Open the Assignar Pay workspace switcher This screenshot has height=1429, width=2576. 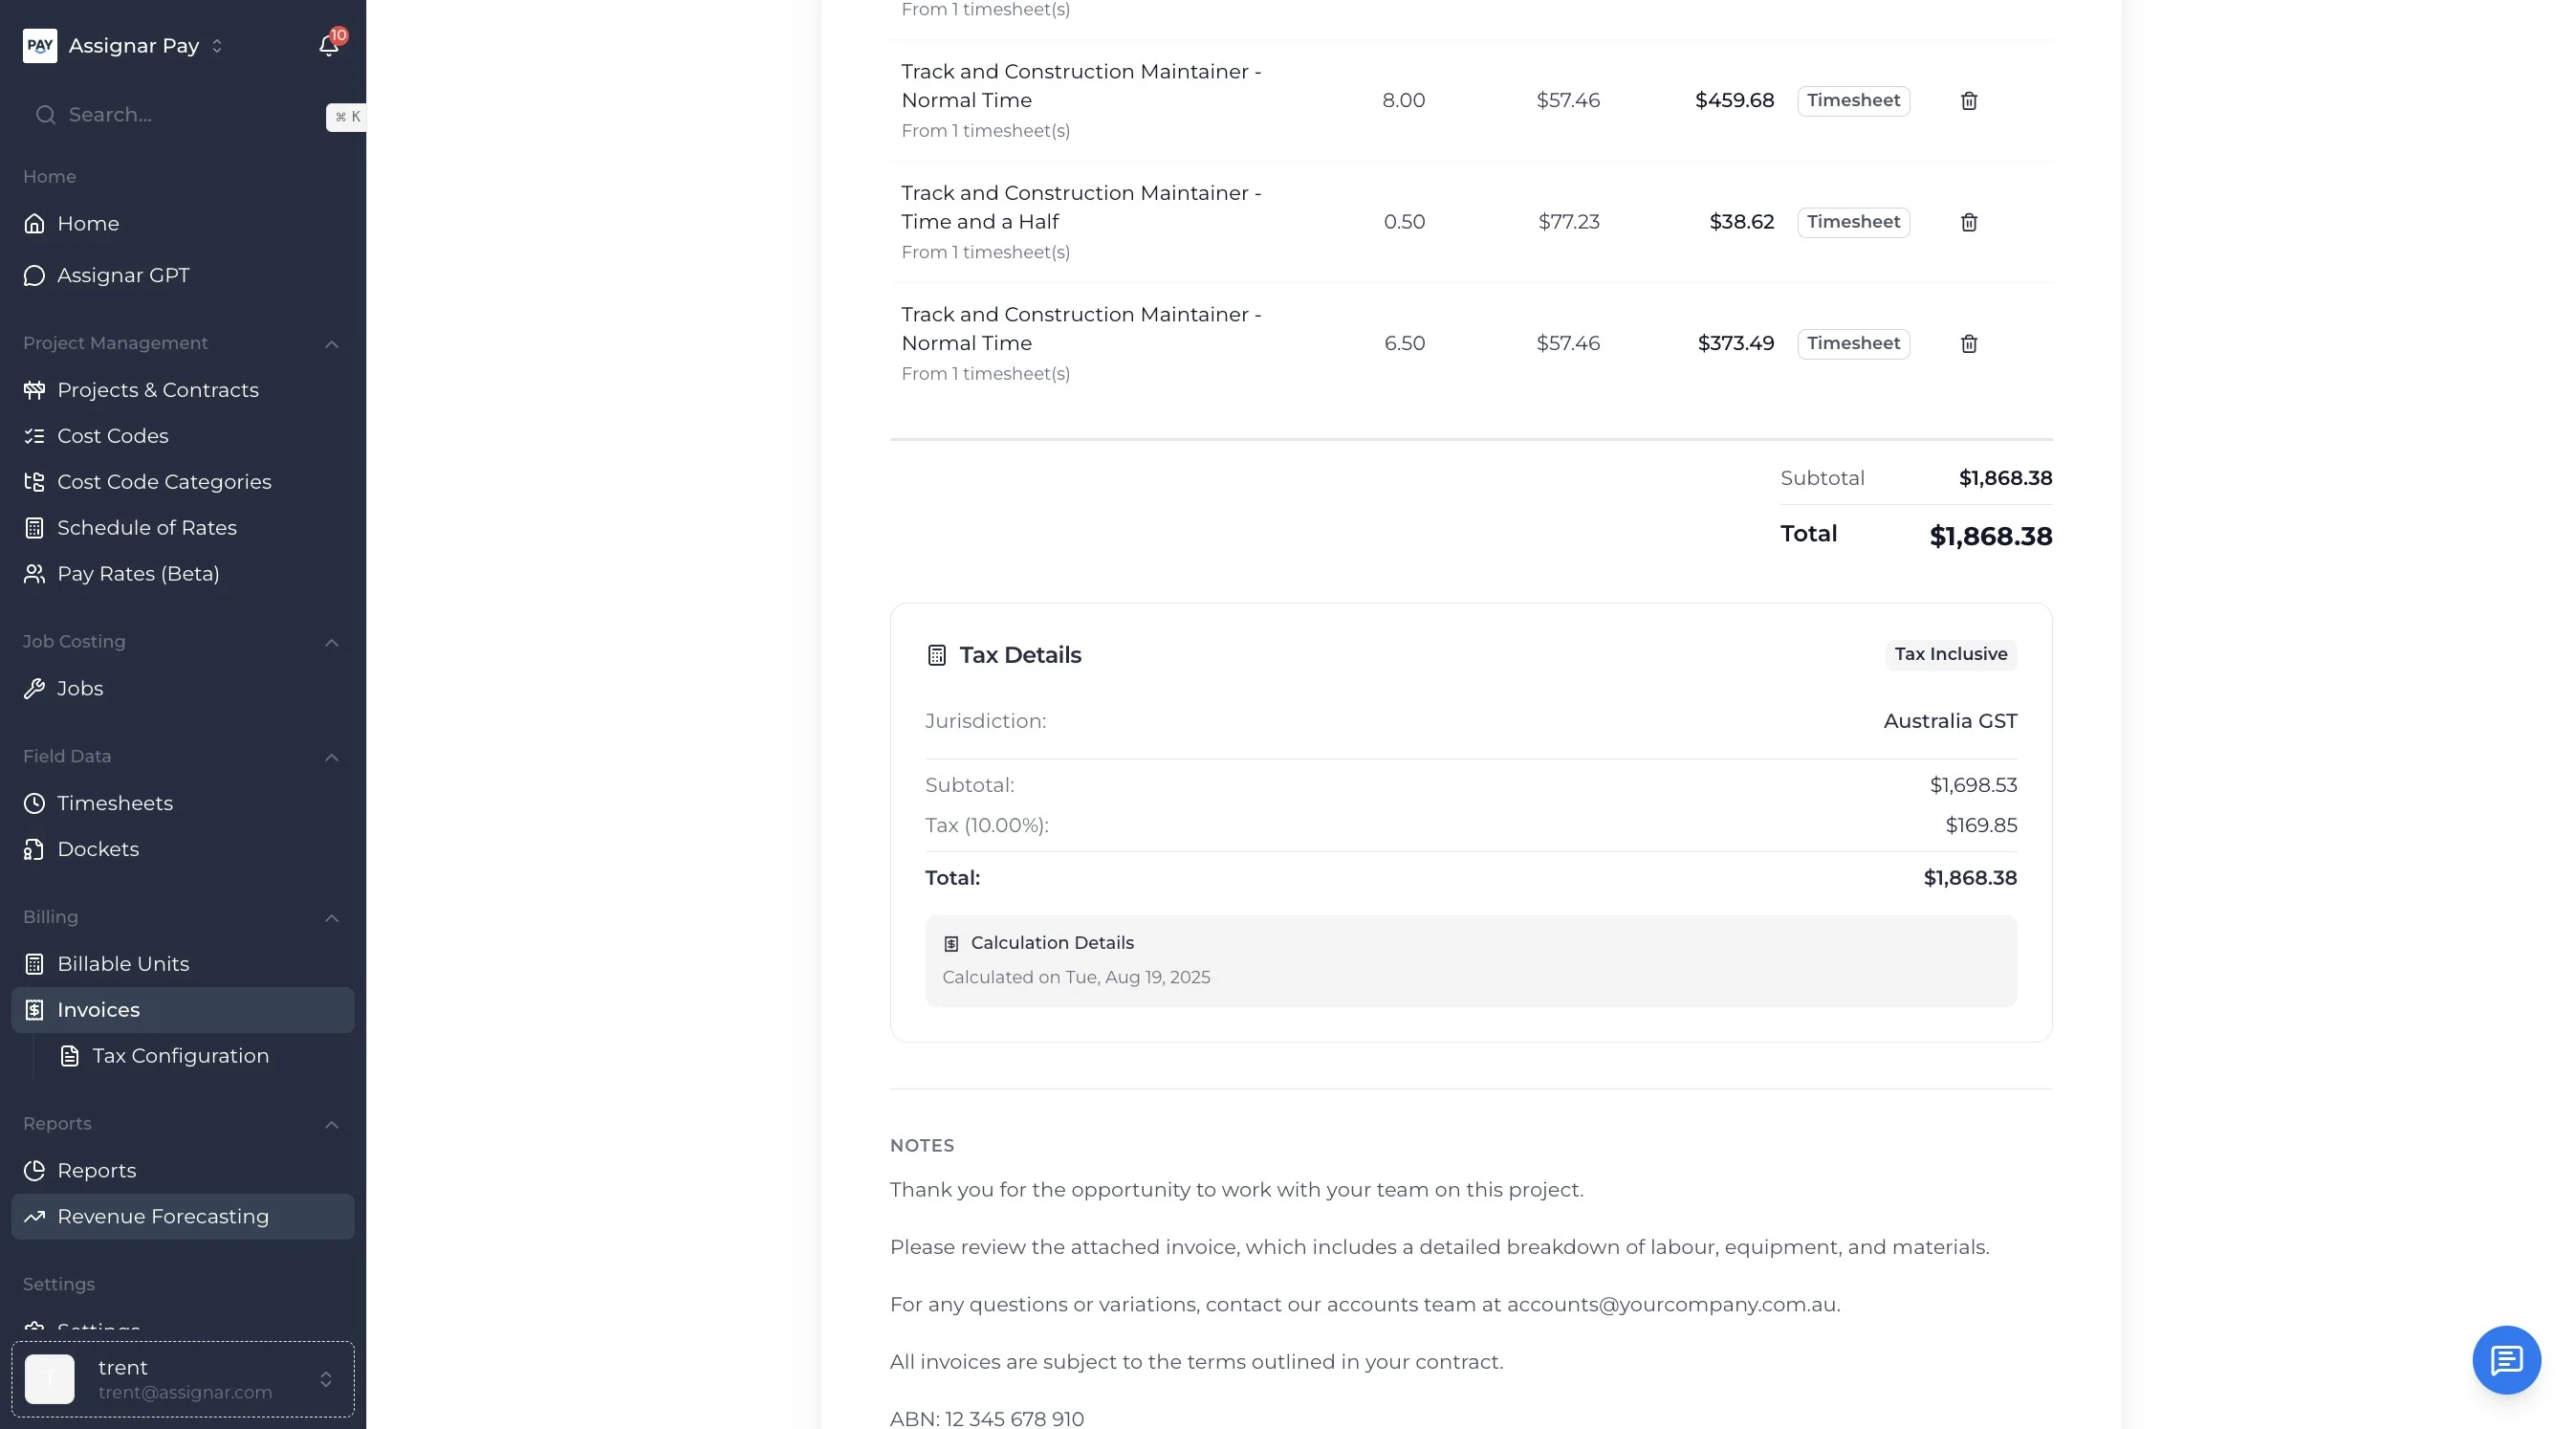pyautogui.click(x=217, y=46)
